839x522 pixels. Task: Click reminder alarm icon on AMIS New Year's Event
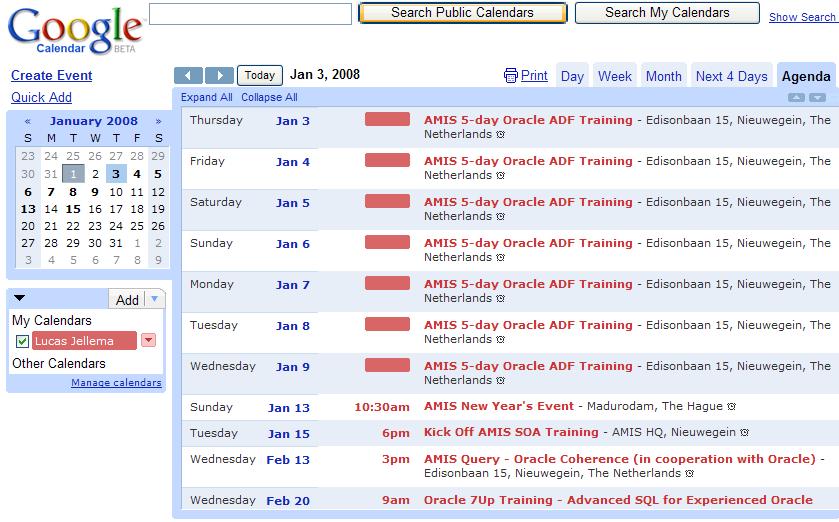[731, 407]
